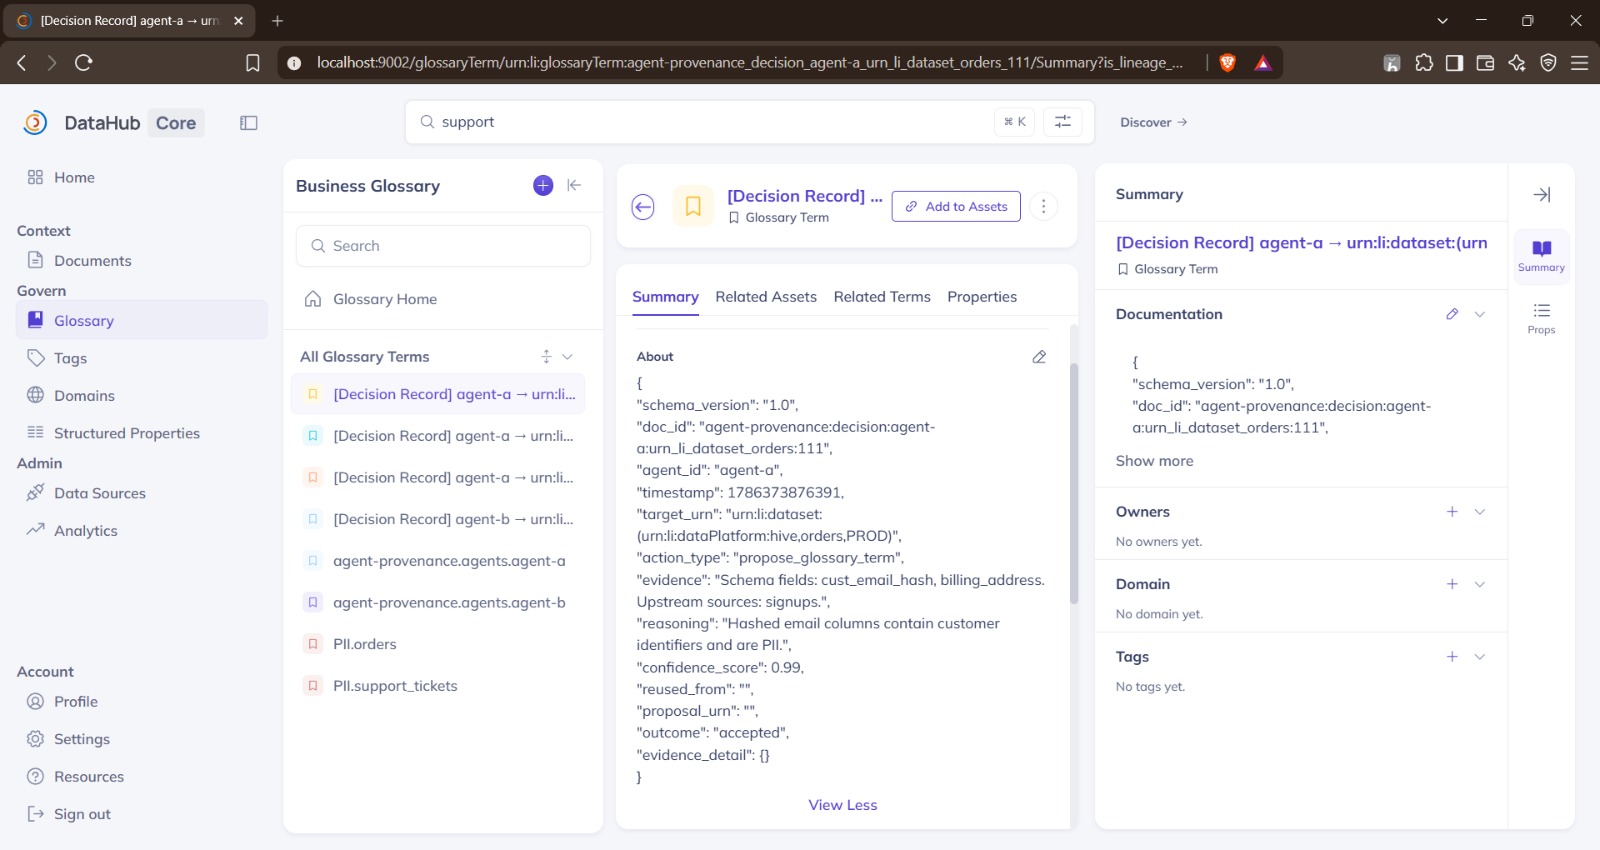Toggle expand-all arrows for glossary terms
This screenshot has height=850, width=1600.
pos(546,357)
